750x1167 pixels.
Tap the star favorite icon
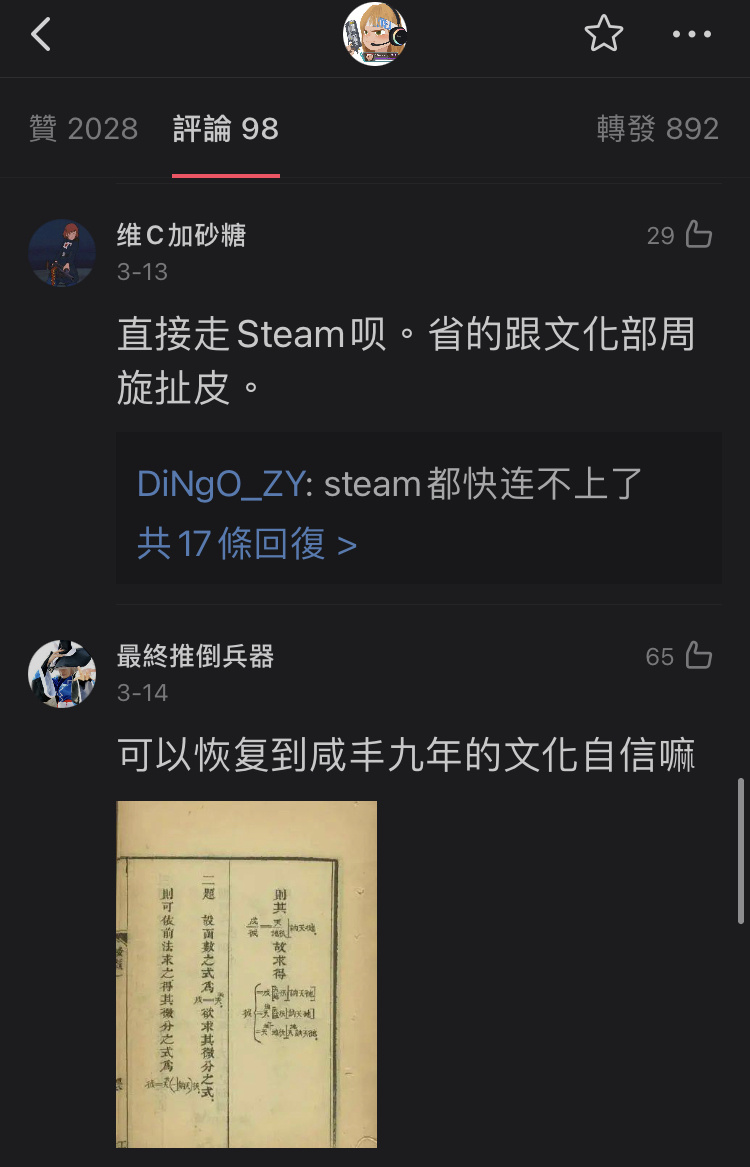point(603,34)
